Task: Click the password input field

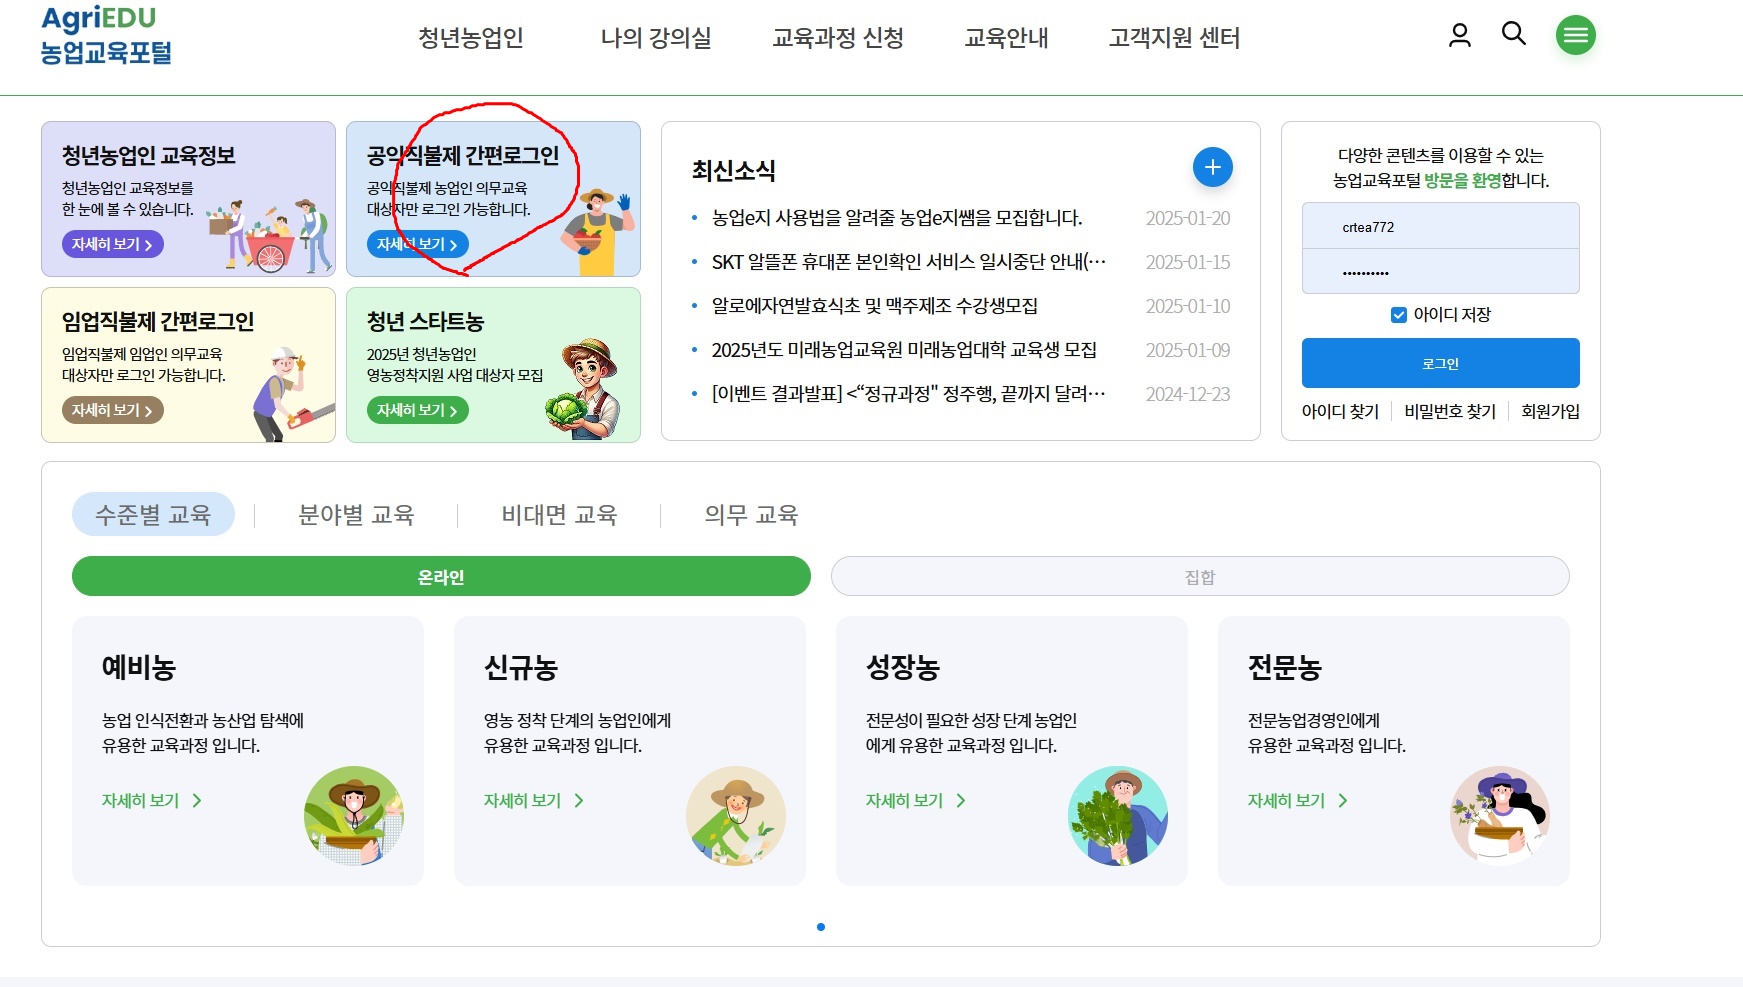Action: coord(1439,271)
